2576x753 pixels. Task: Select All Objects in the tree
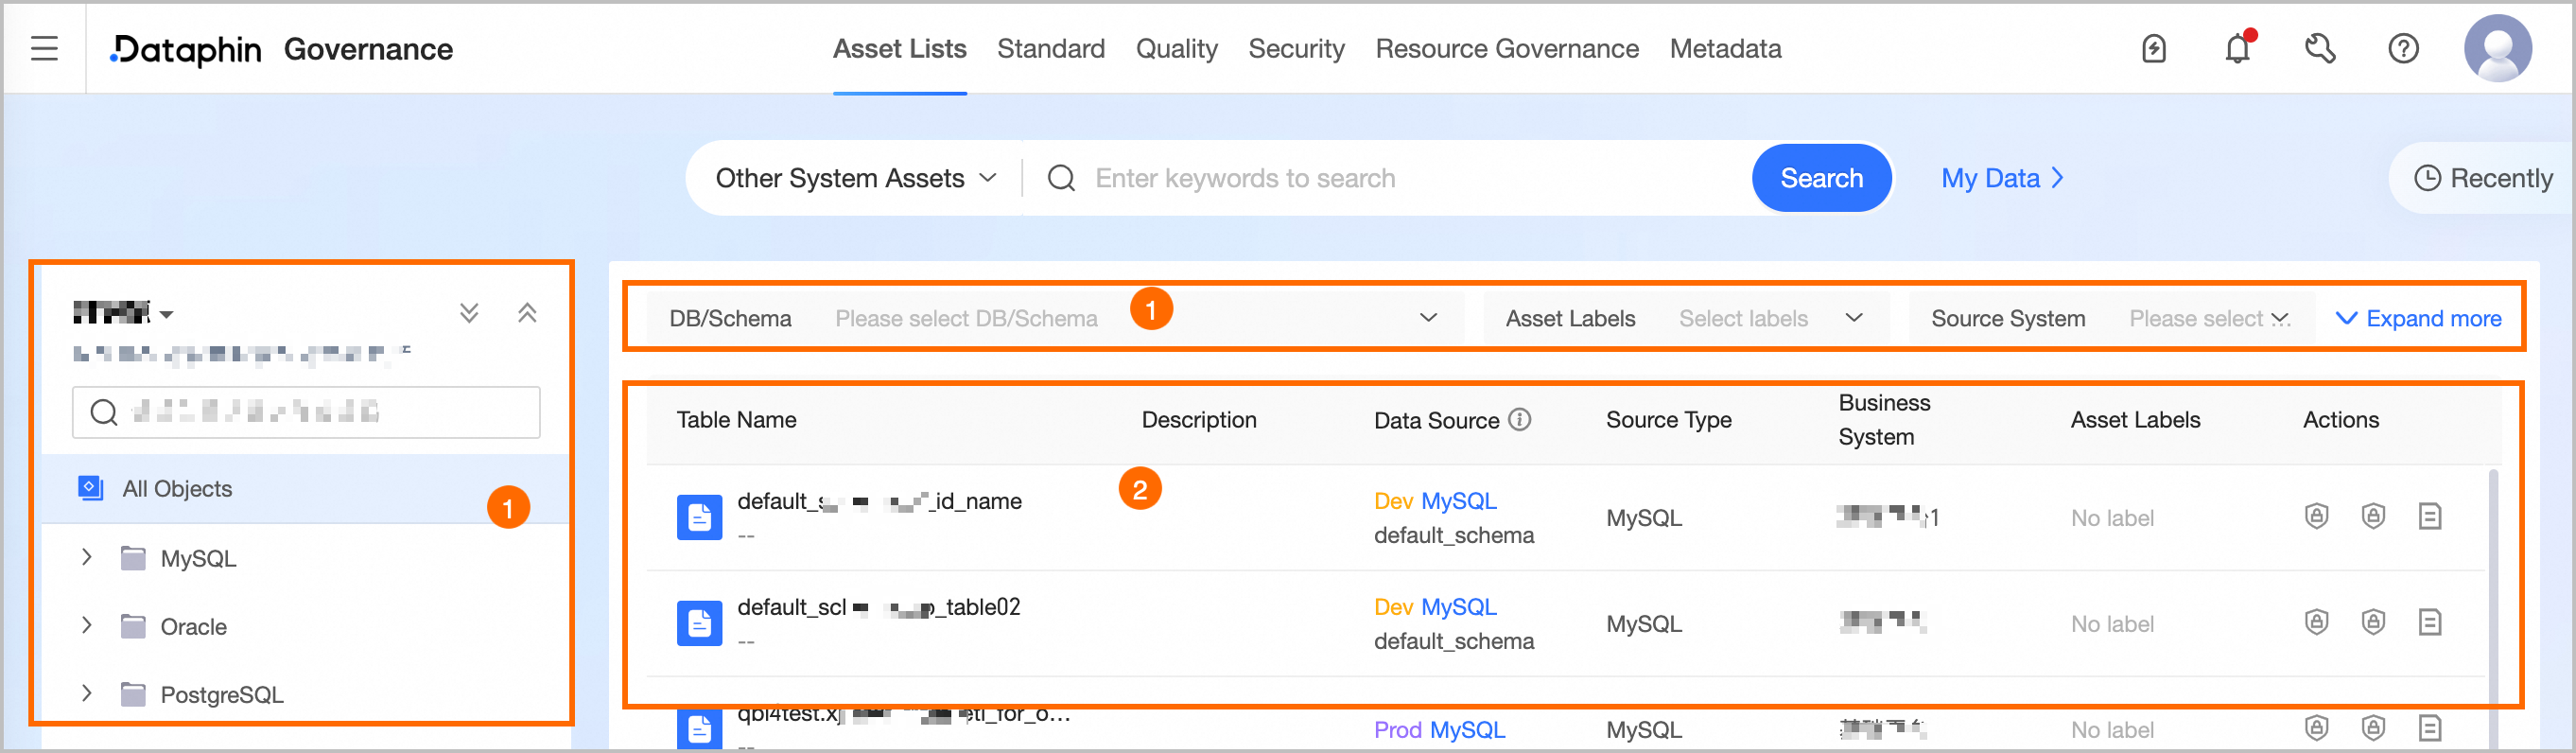[x=305, y=488]
